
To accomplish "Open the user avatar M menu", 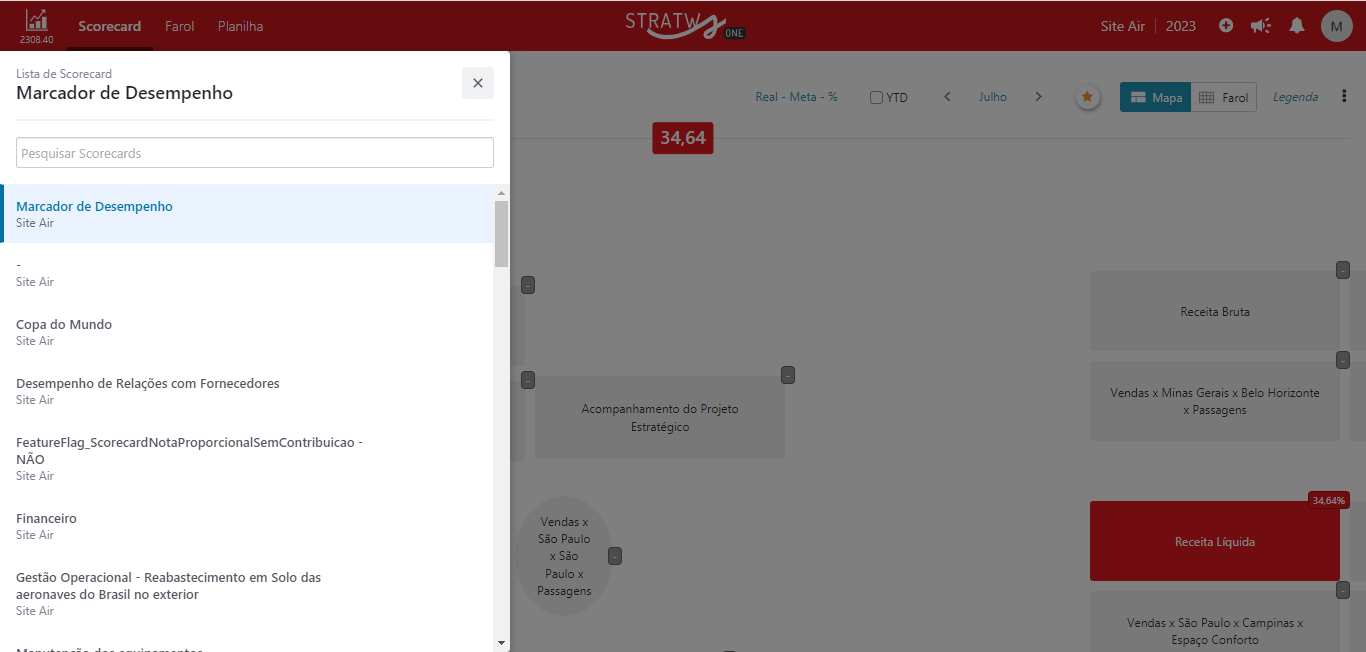I will (x=1337, y=26).
